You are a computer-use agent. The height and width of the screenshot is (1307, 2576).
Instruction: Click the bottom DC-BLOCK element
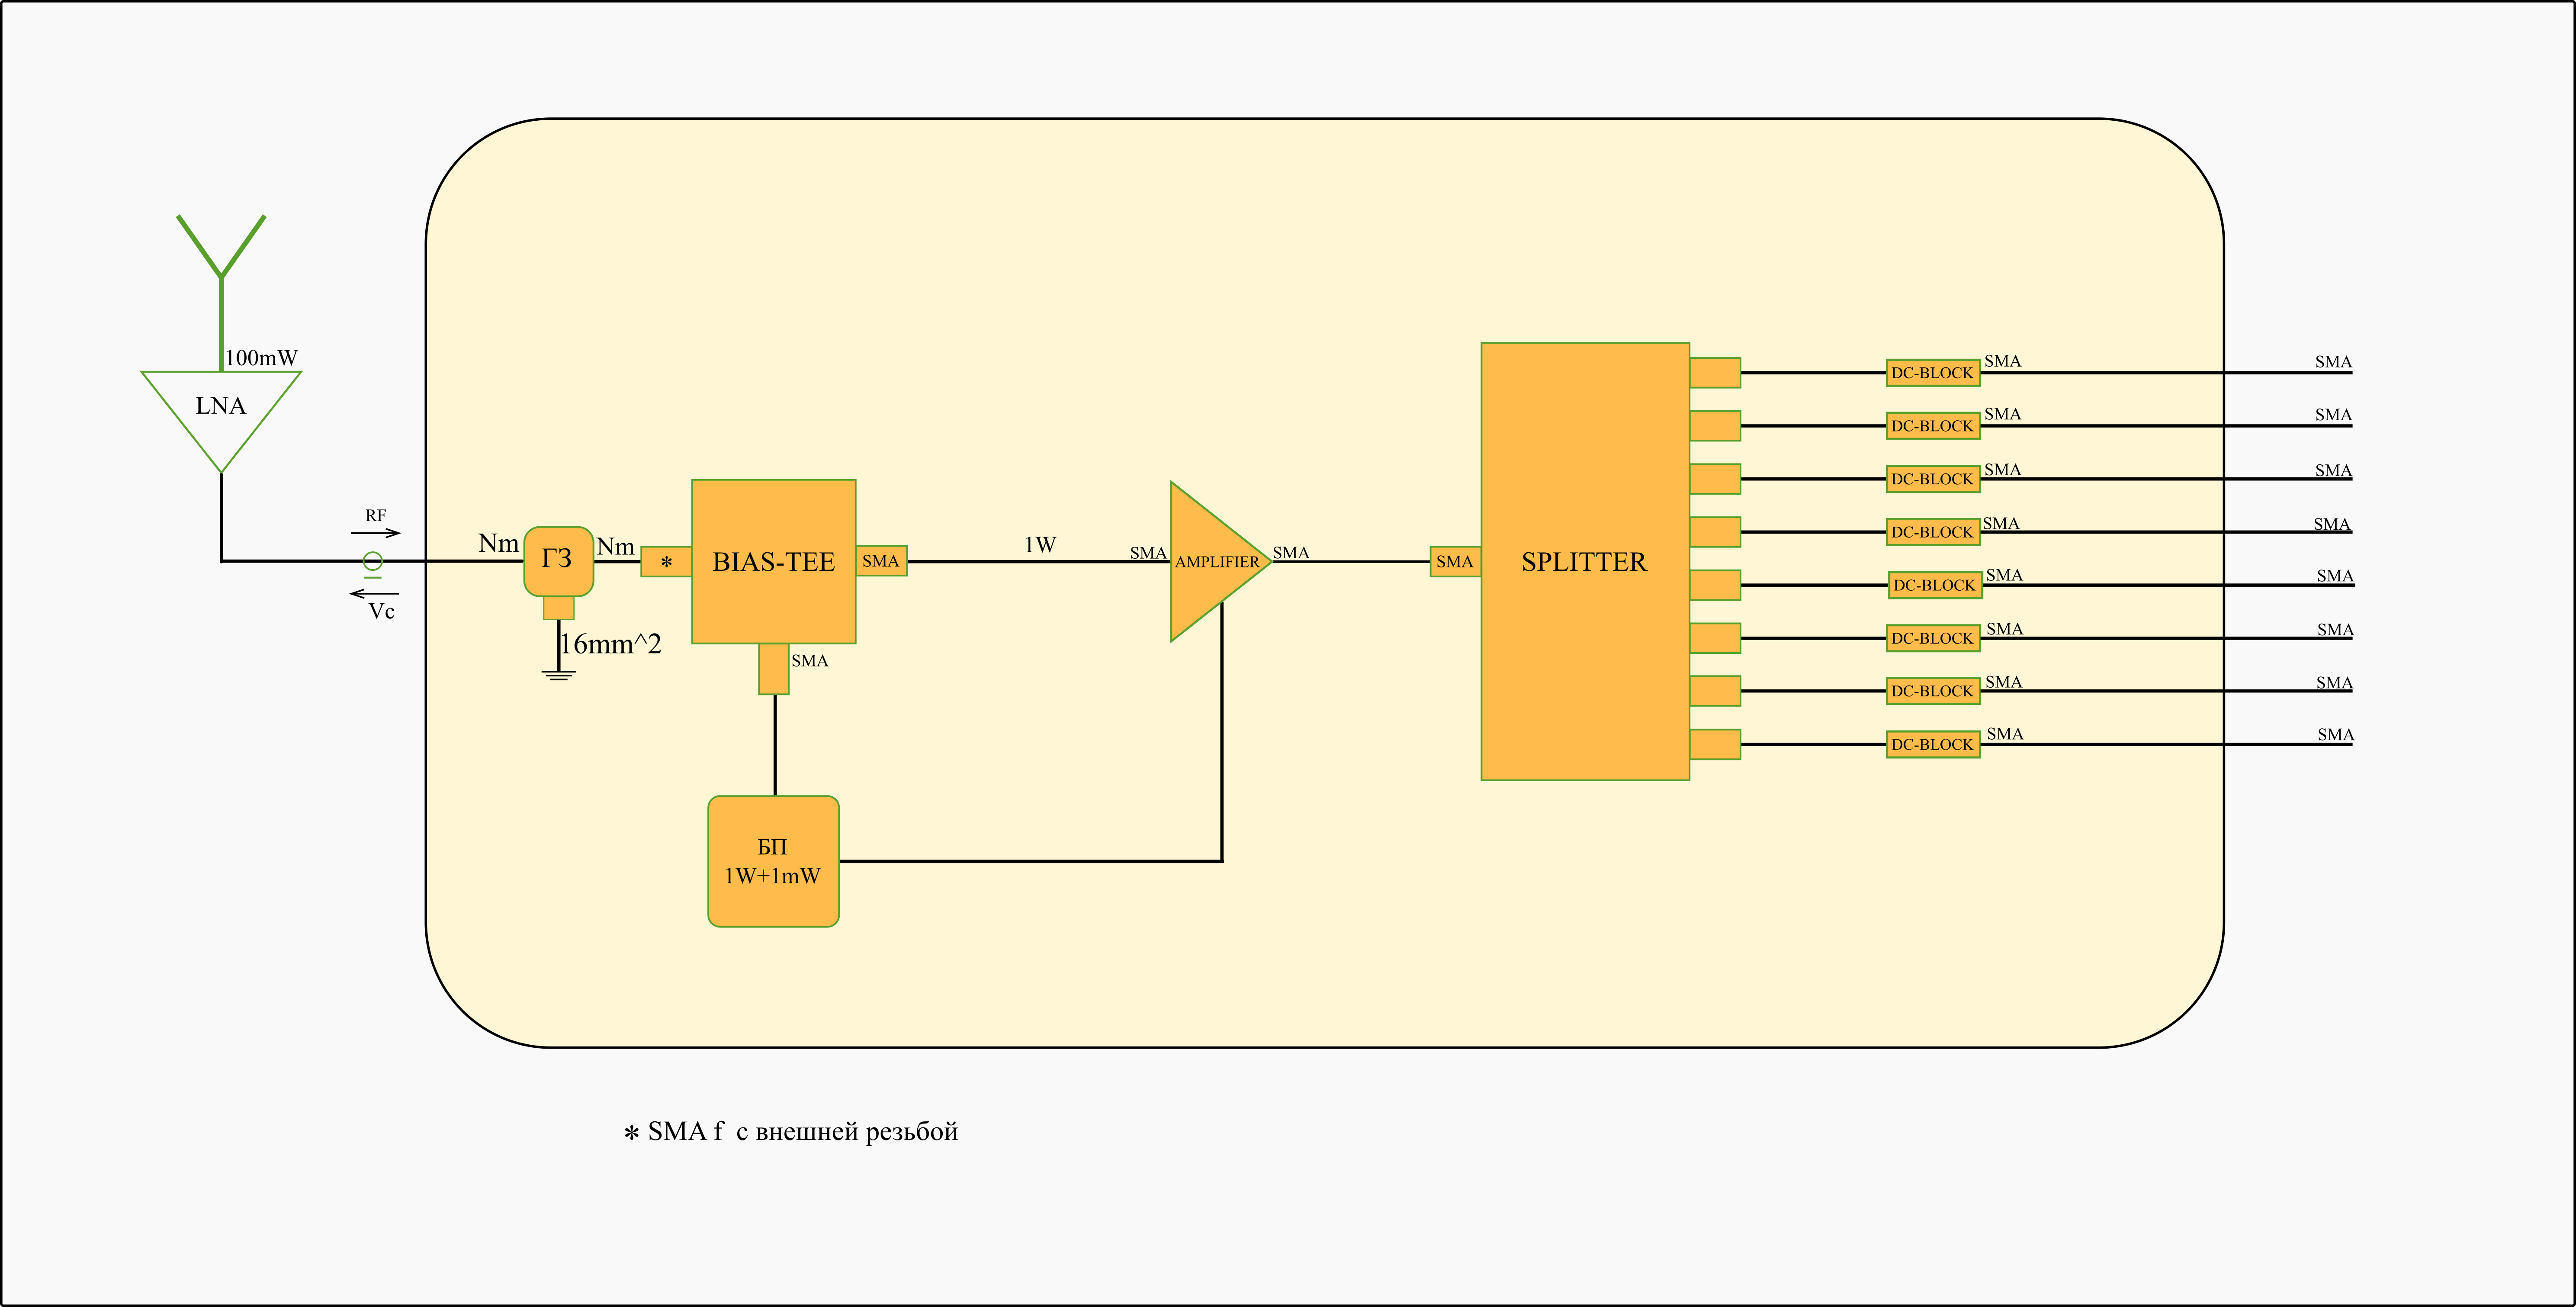(x=1932, y=744)
